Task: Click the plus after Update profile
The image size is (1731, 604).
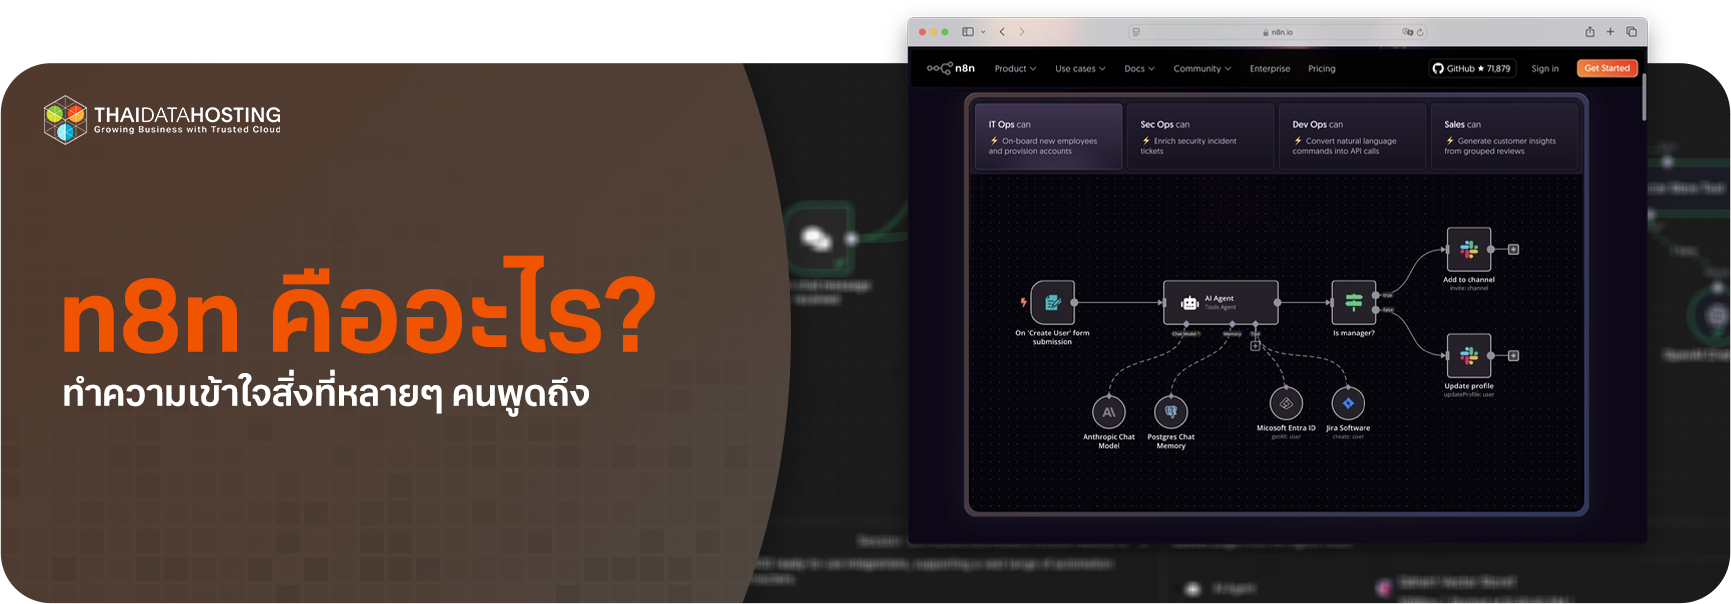Action: (x=1514, y=355)
